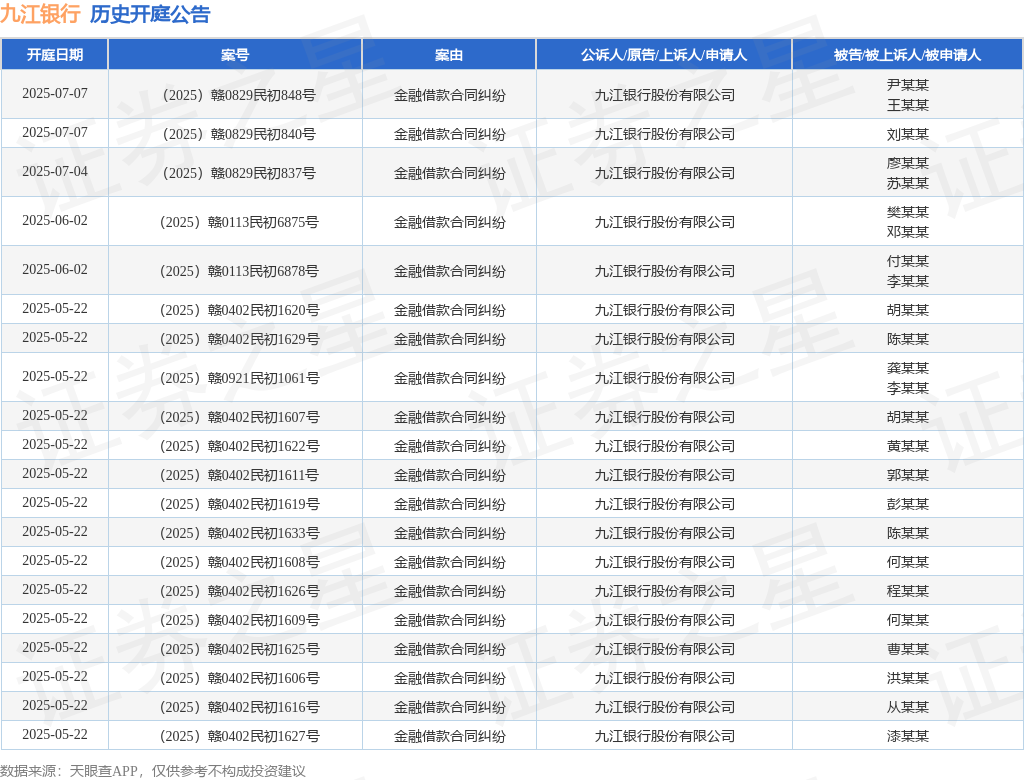Click defendant 王某某

pyautogui.click(x=908, y=105)
